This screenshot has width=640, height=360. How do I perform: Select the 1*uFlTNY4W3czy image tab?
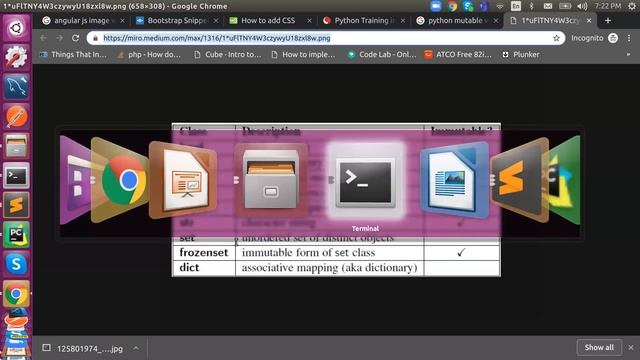point(549,20)
